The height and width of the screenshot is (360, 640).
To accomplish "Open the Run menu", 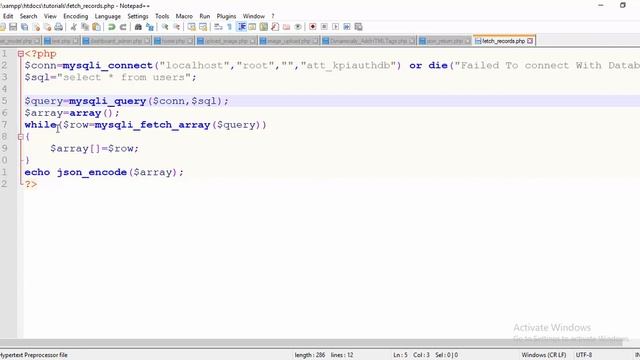I will (x=205, y=16).
